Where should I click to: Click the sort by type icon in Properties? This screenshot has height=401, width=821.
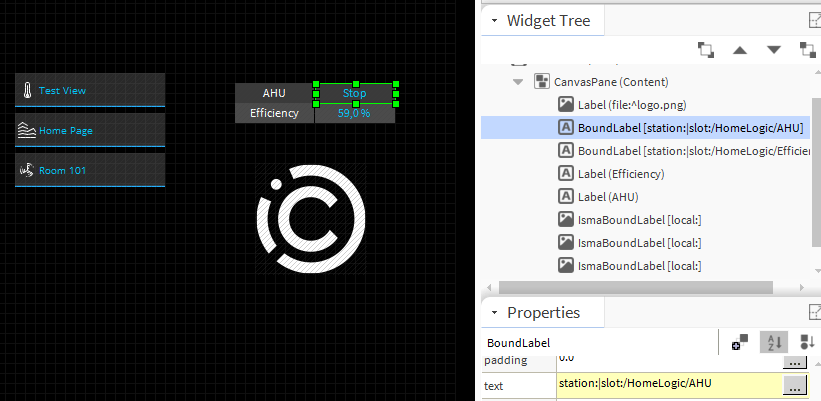coord(806,343)
